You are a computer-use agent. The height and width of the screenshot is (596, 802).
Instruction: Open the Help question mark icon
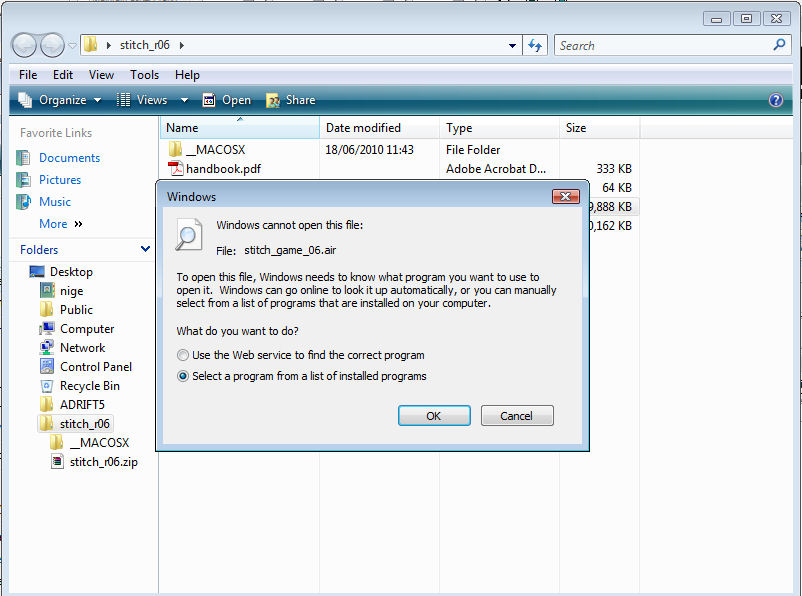tap(775, 100)
